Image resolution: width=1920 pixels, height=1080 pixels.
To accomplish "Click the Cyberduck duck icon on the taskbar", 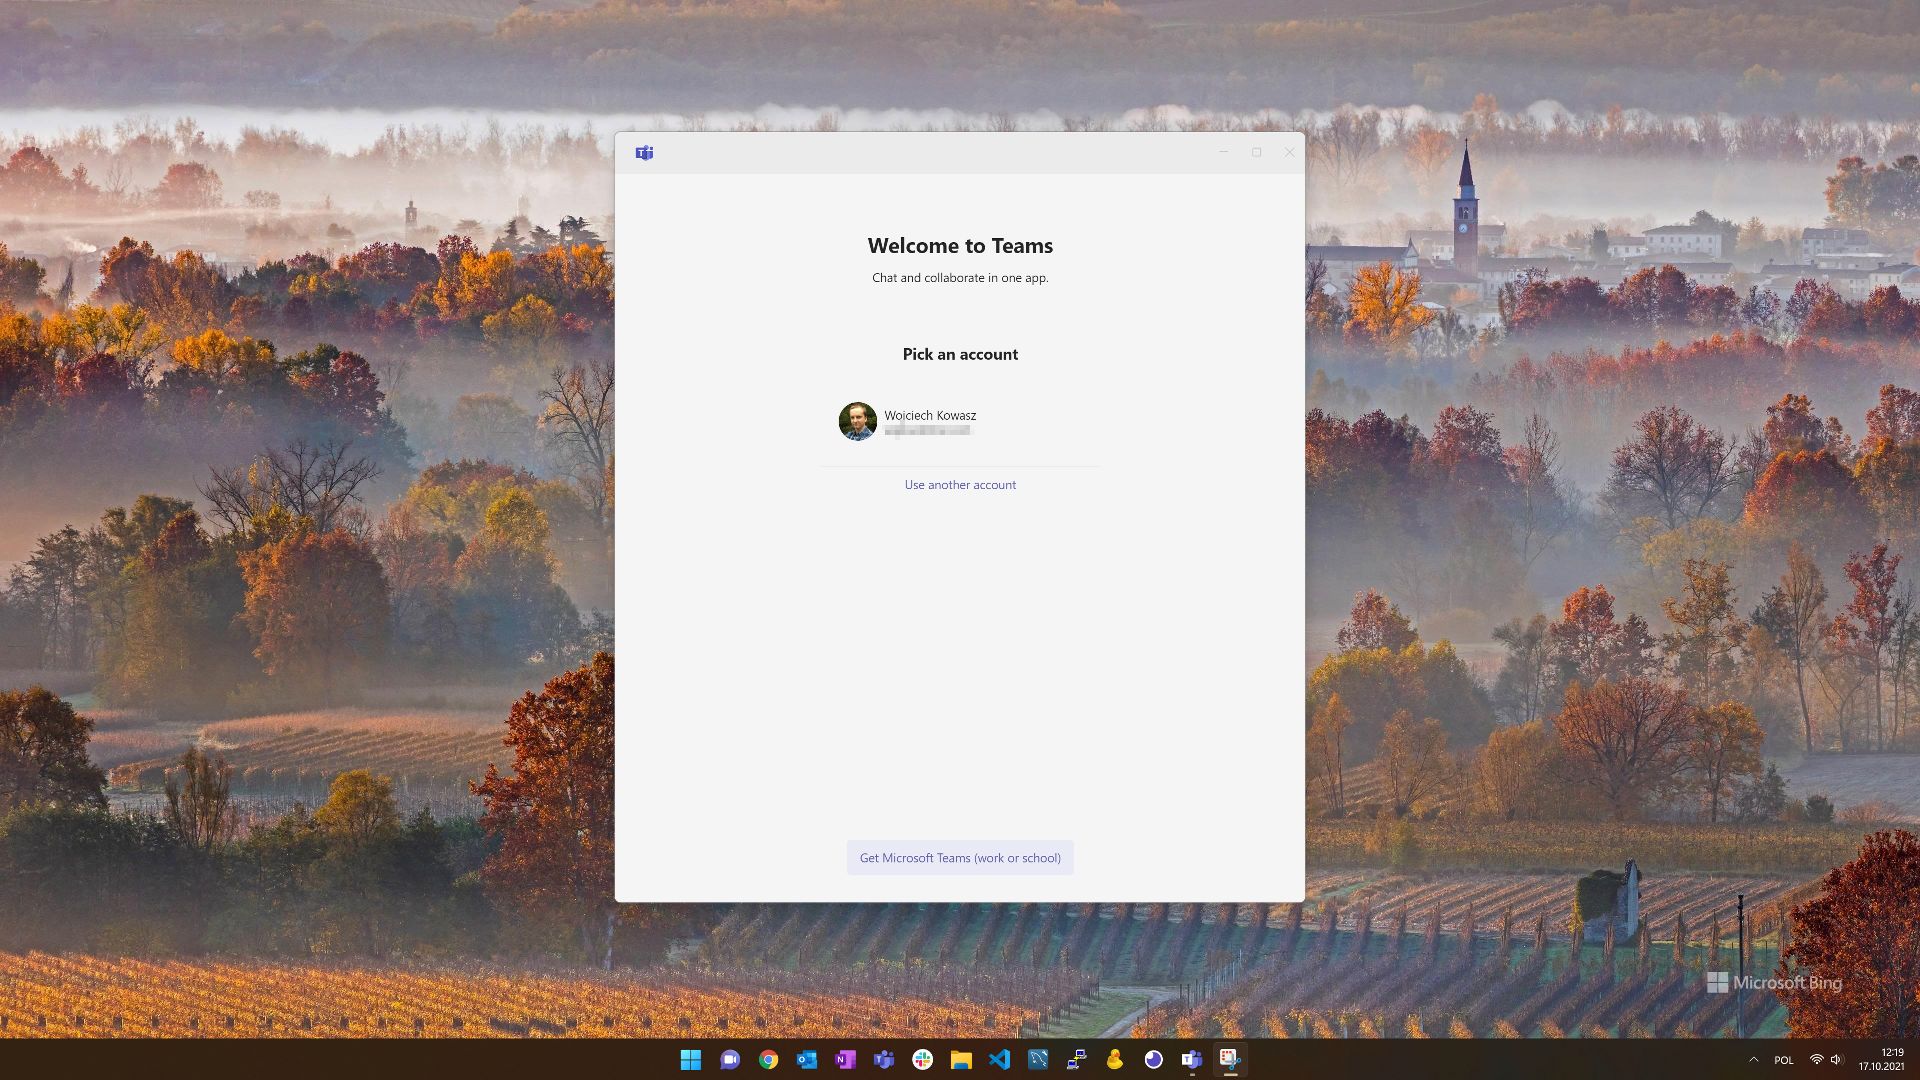I will (x=1114, y=1060).
